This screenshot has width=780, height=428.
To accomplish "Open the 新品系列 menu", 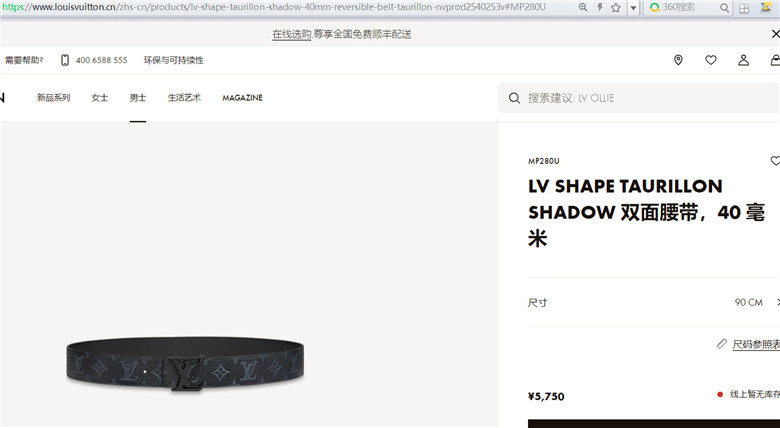I will coord(53,98).
